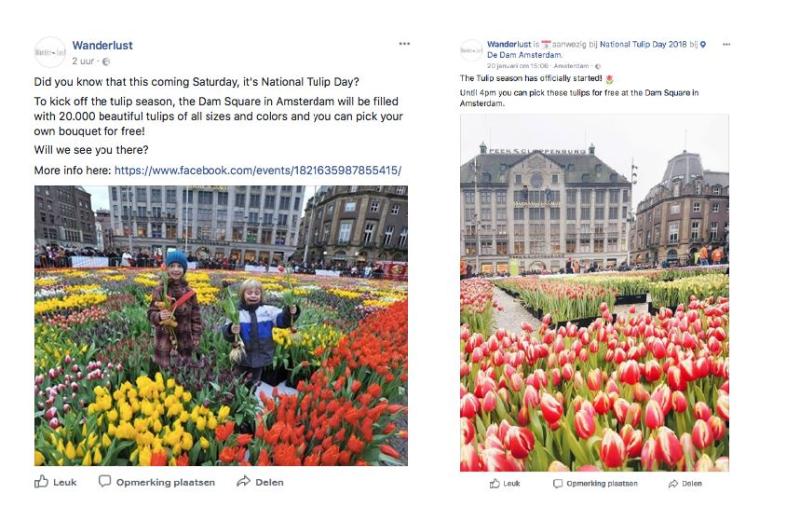Open the three-dot options menu on left post

pos(404,44)
